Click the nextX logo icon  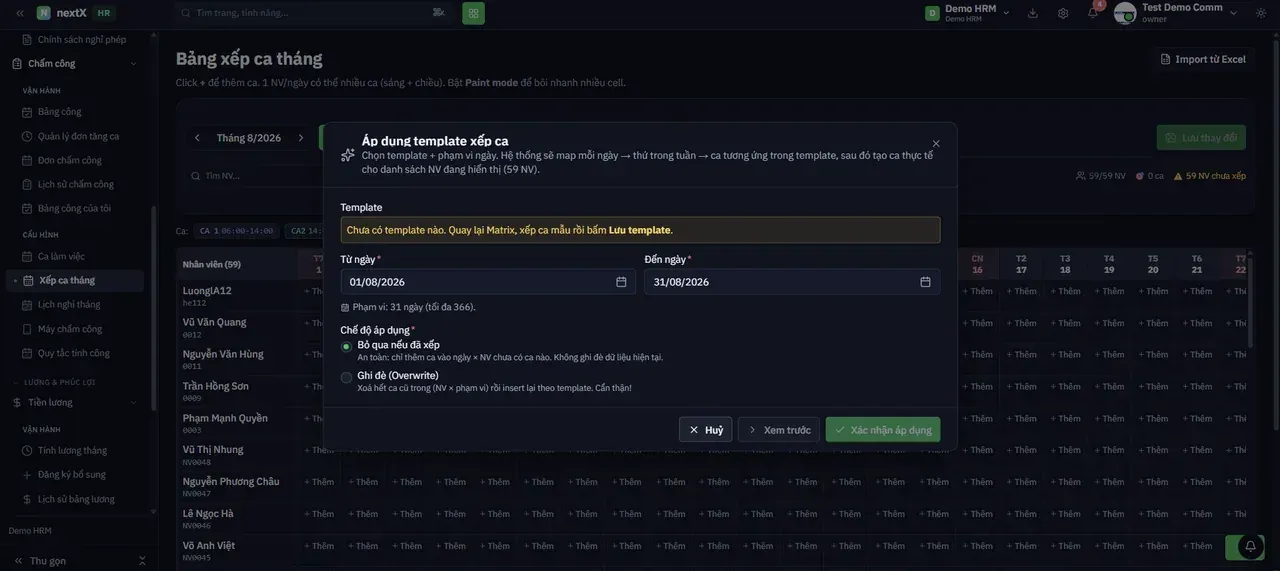pos(43,13)
